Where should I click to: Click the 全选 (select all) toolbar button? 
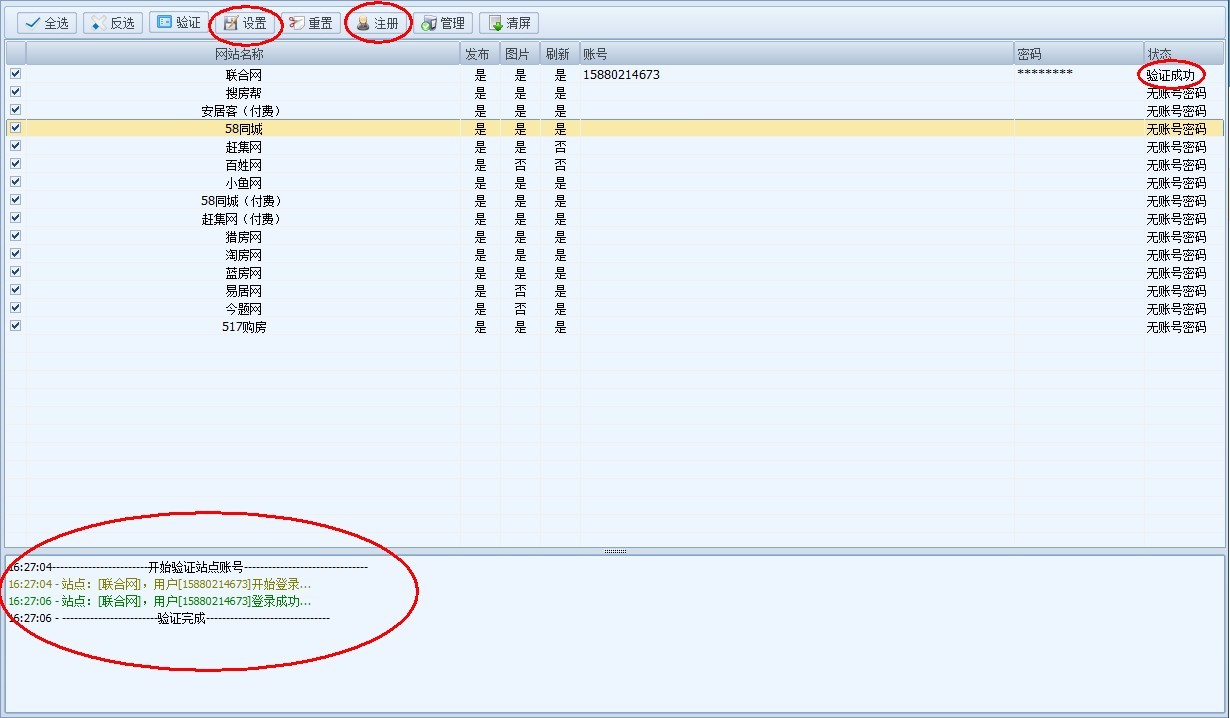(45, 23)
